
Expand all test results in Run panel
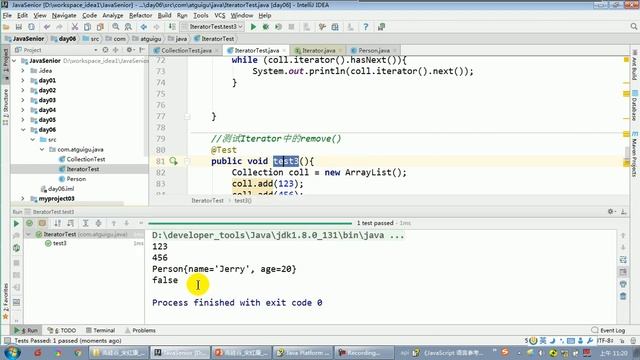coord(85,223)
